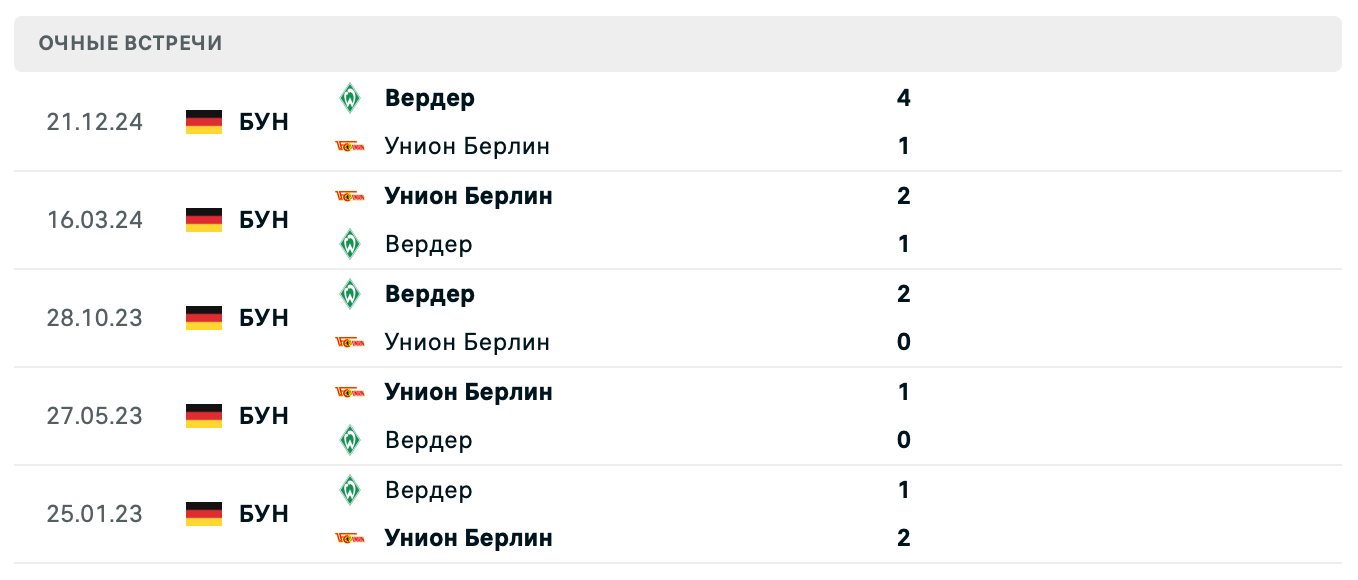The width and height of the screenshot is (1358, 580).
Task: Open Вердер team in 21.12.24 match
Action: click(x=430, y=98)
